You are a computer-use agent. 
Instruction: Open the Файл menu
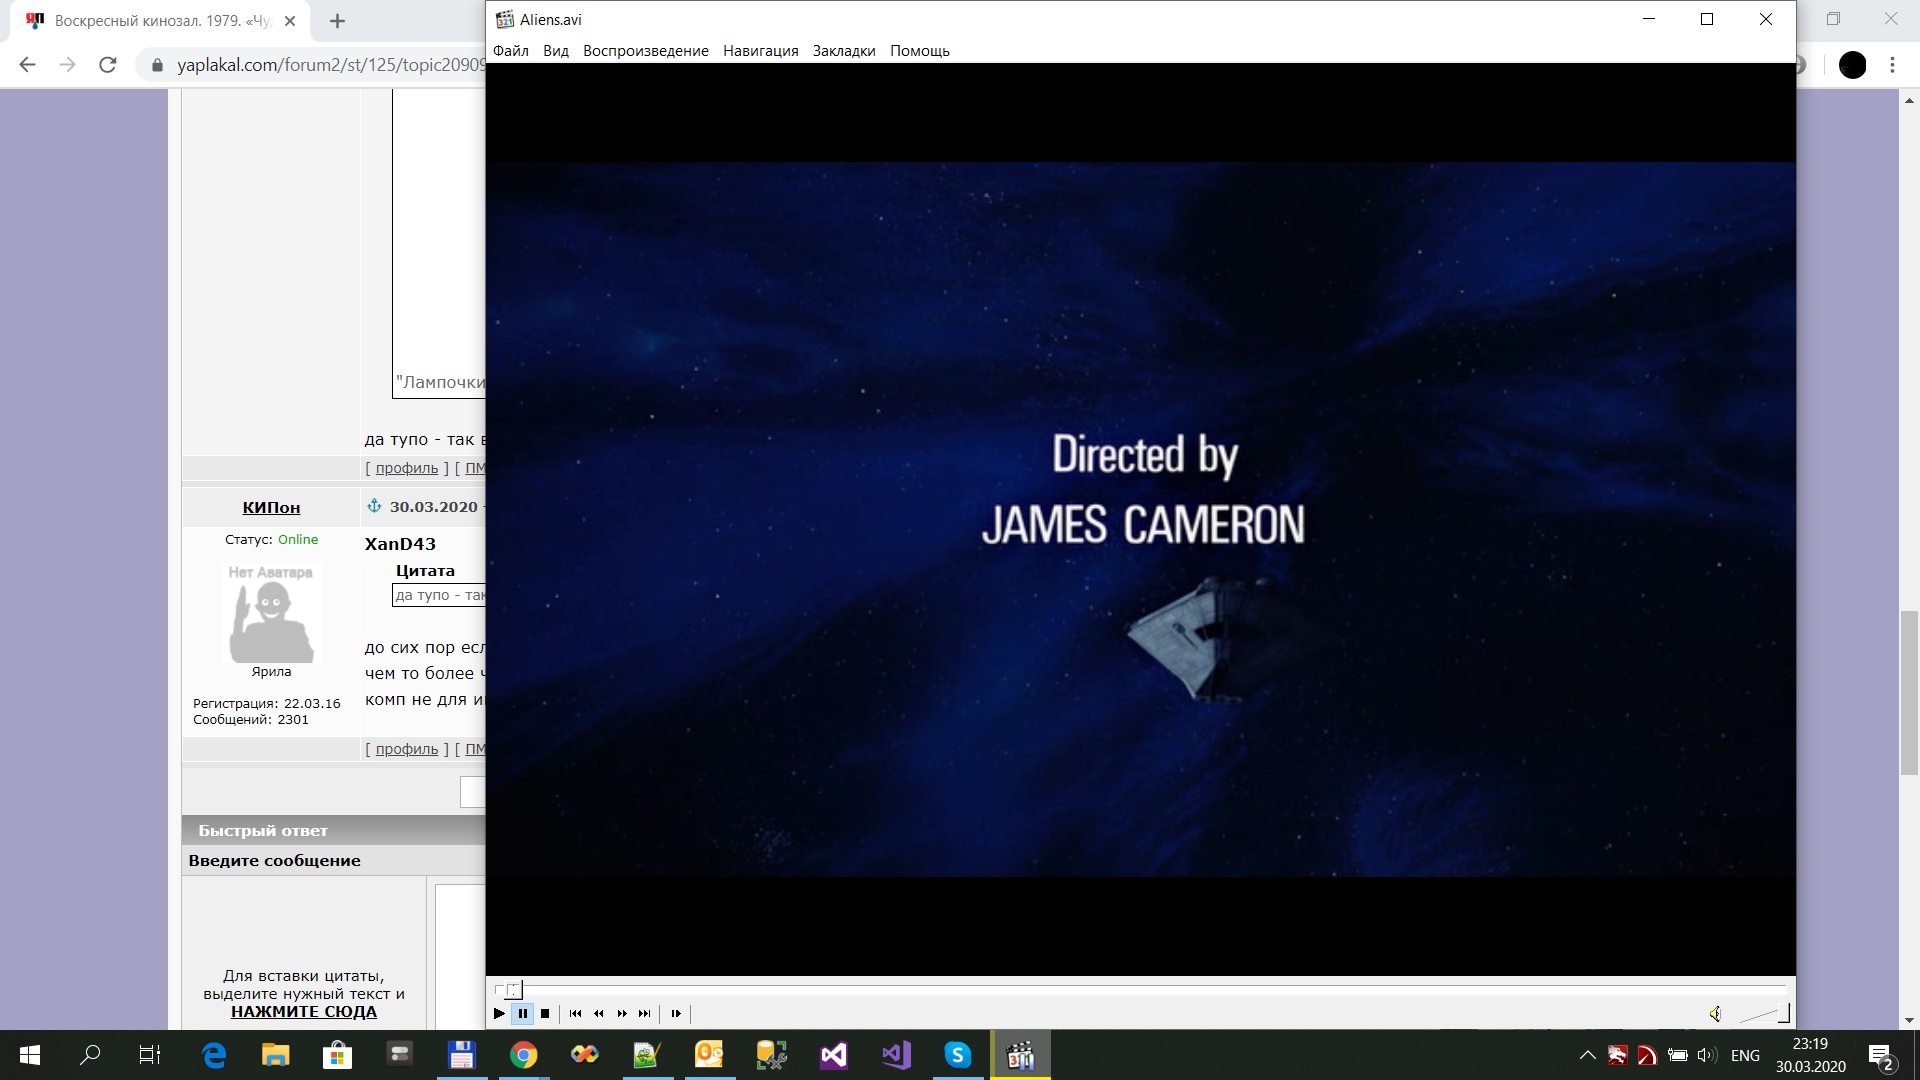coord(511,51)
